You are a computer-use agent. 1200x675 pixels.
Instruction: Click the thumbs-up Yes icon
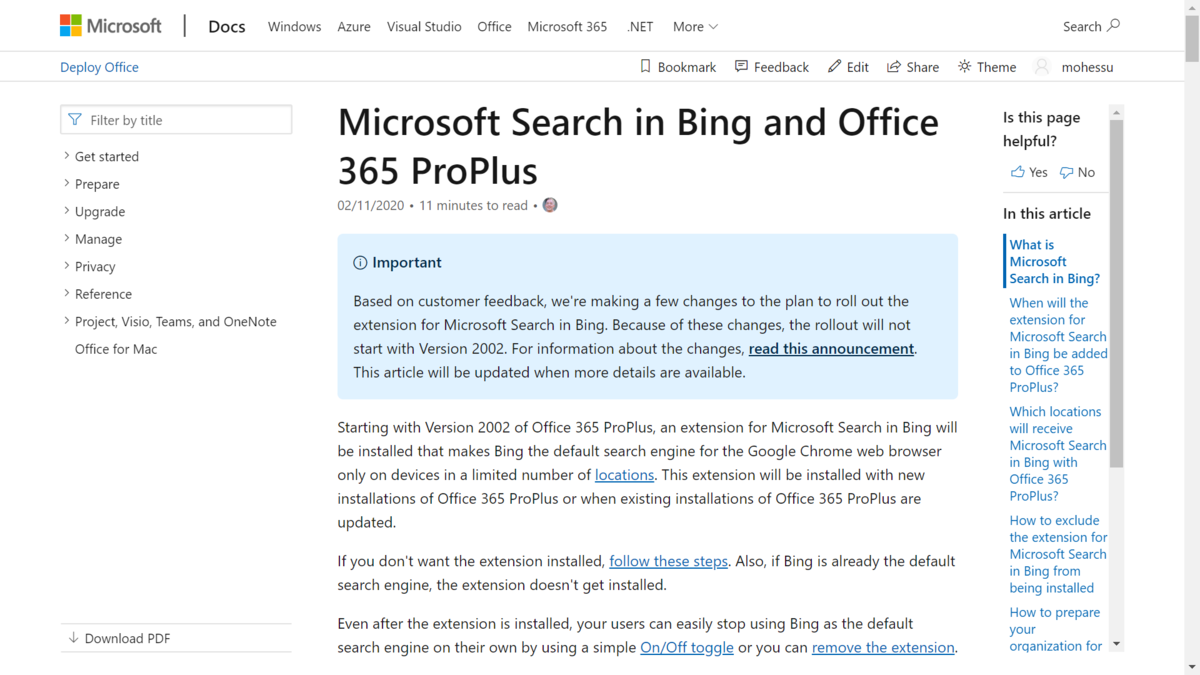click(x=1018, y=172)
